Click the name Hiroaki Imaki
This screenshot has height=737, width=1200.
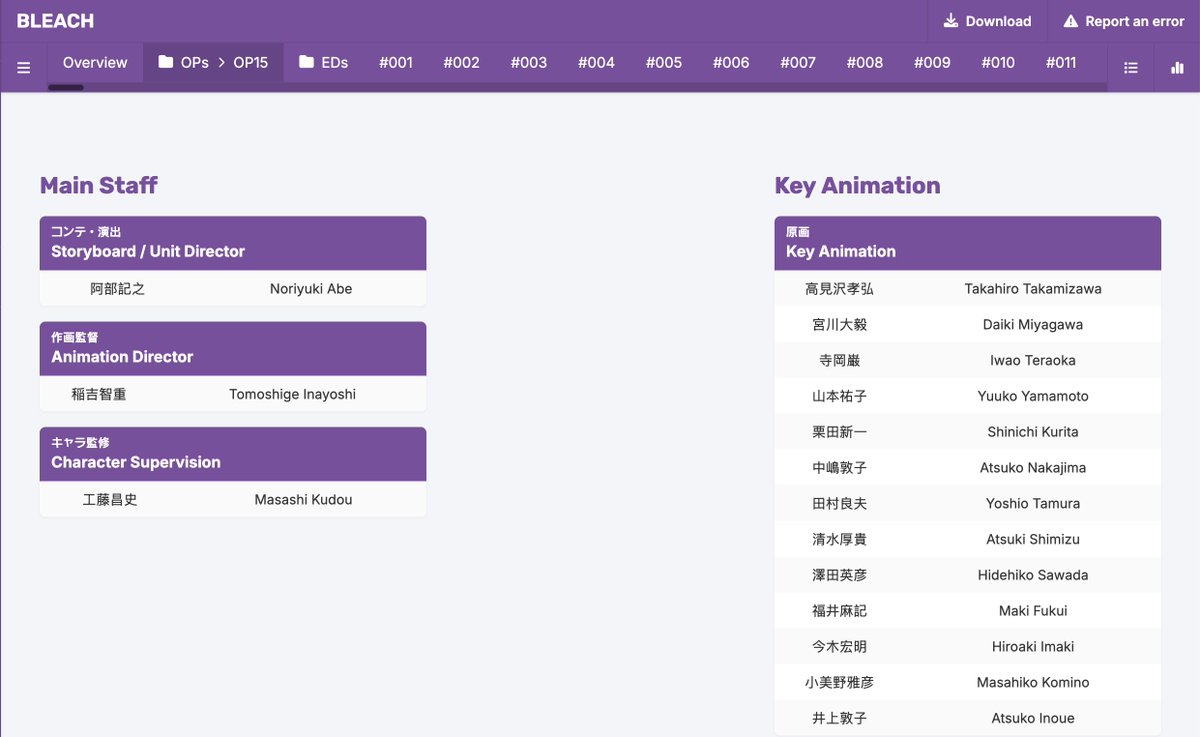1033,647
